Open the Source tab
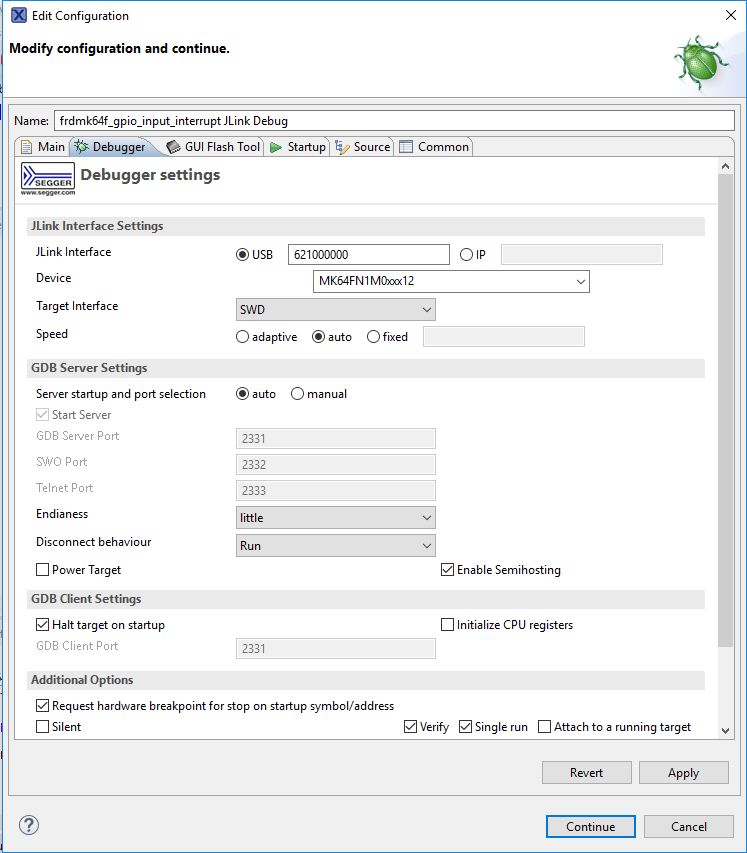 [x=363, y=147]
